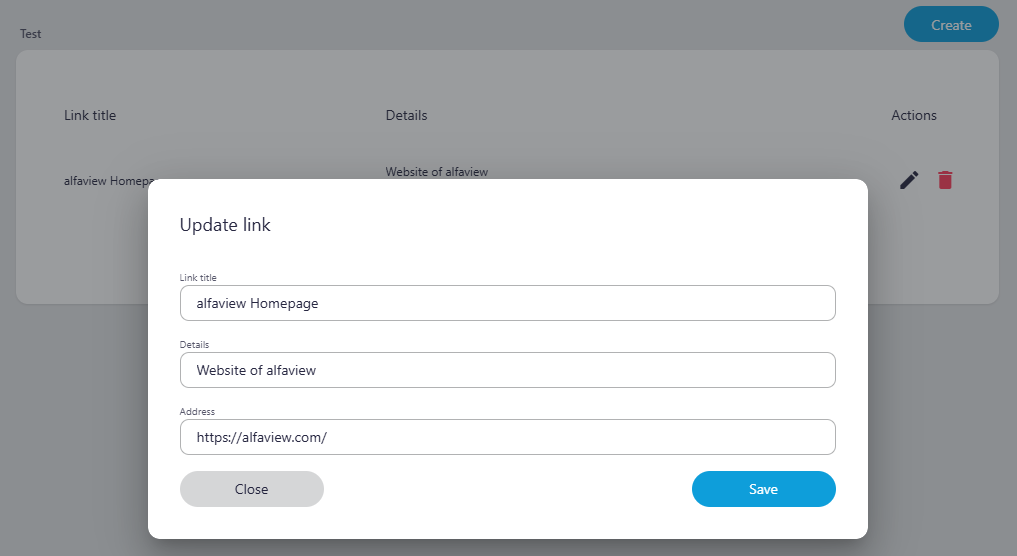Screen dimensions: 1017x556
Task: Click the Actions column header
Action: pyautogui.click(x=913, y=115)
